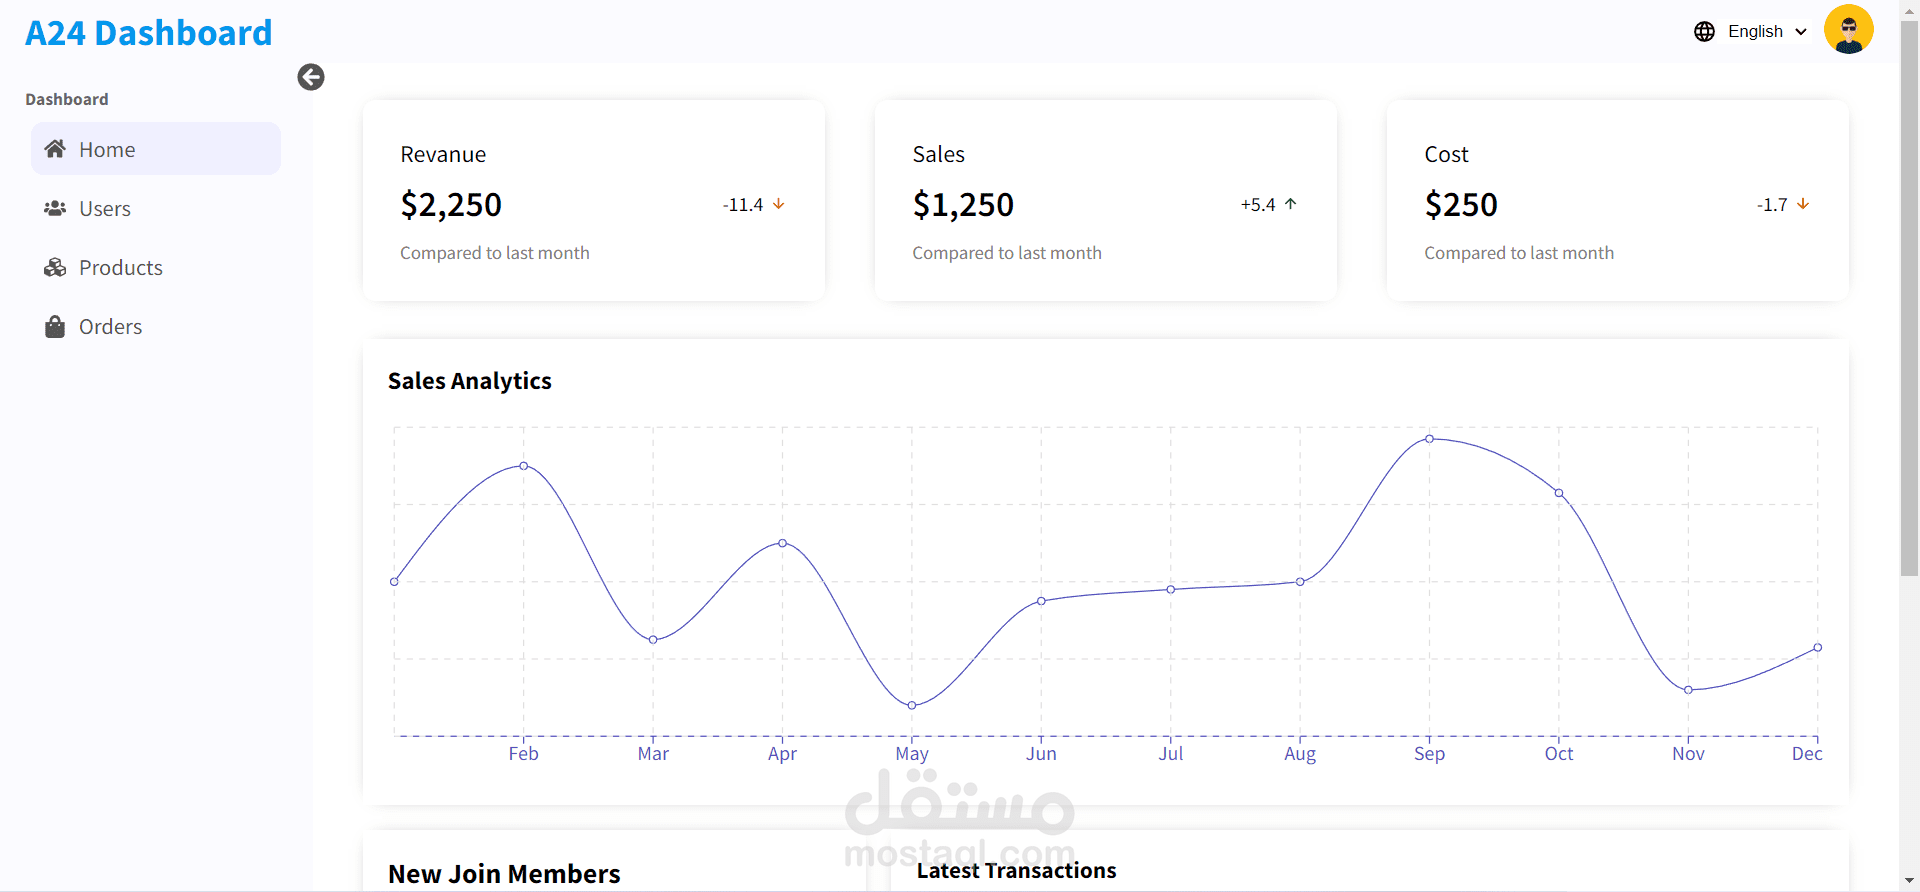Viewport: 1920px width, 892px height.
Task: Open Products menu item
Action: [x=156, y=267]
